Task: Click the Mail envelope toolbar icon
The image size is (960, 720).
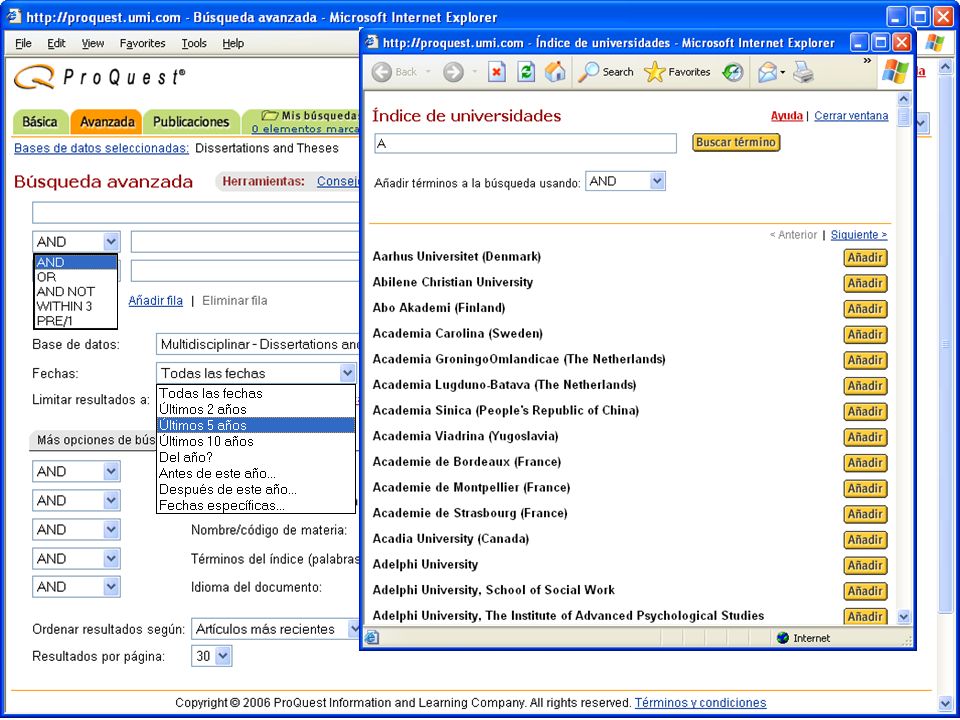Action: tap(767, 72)
